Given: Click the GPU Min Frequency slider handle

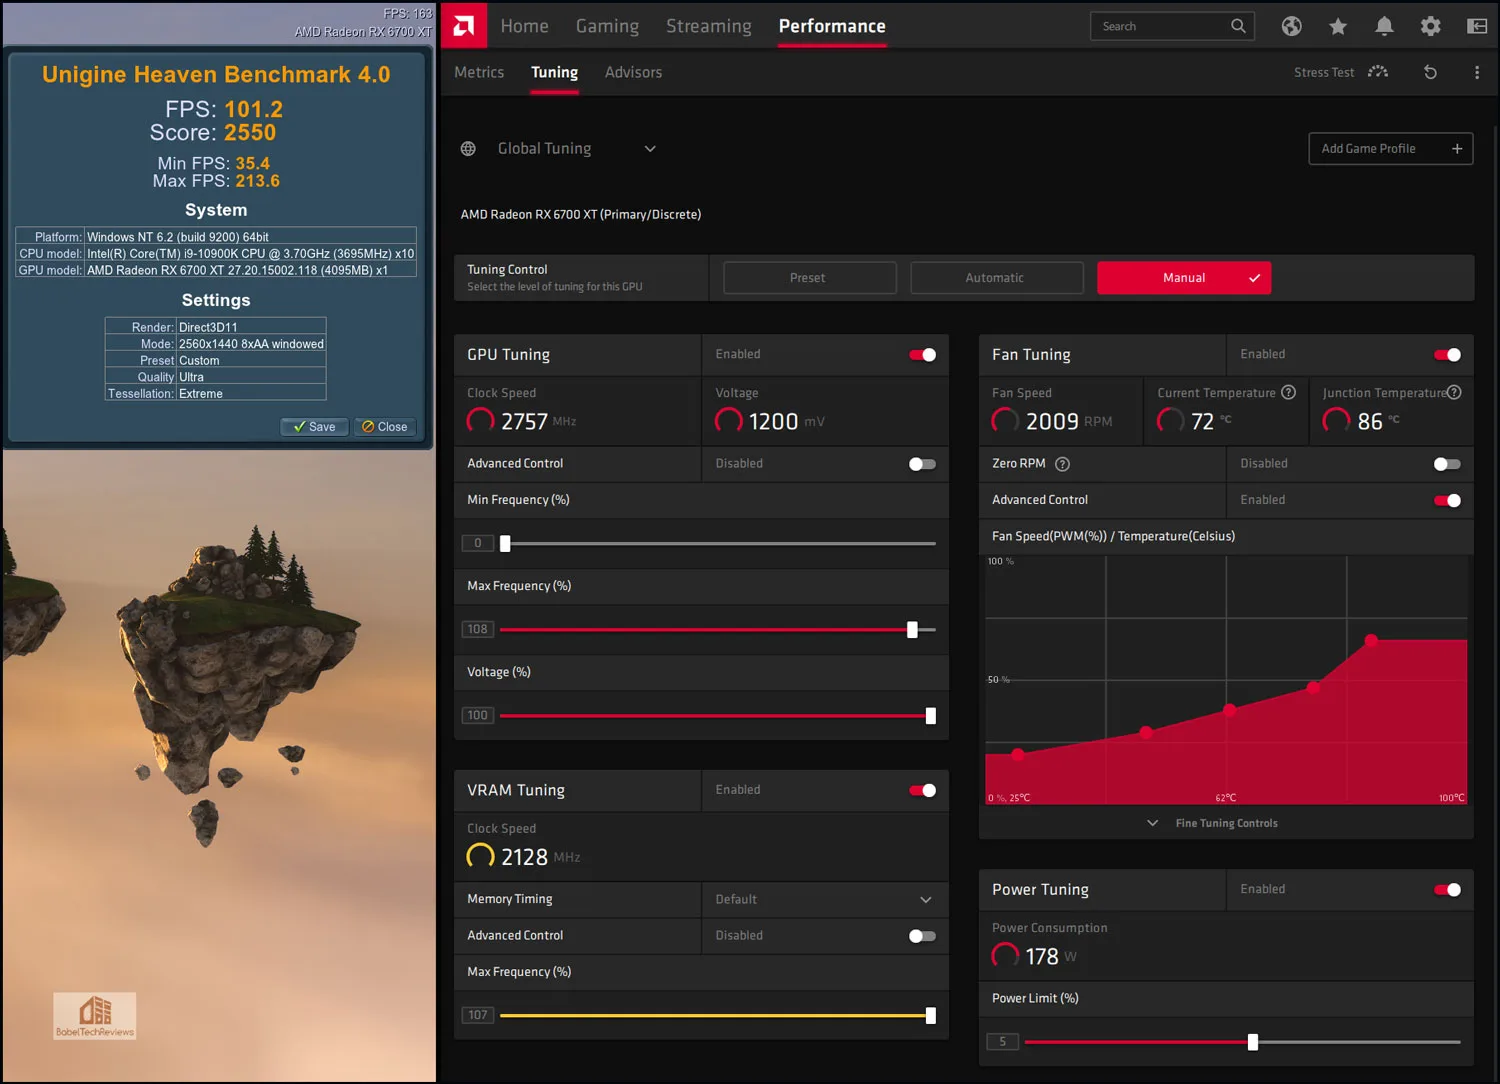Looking at the screenshot, I should pyautogui.click(x=505, y=544).
